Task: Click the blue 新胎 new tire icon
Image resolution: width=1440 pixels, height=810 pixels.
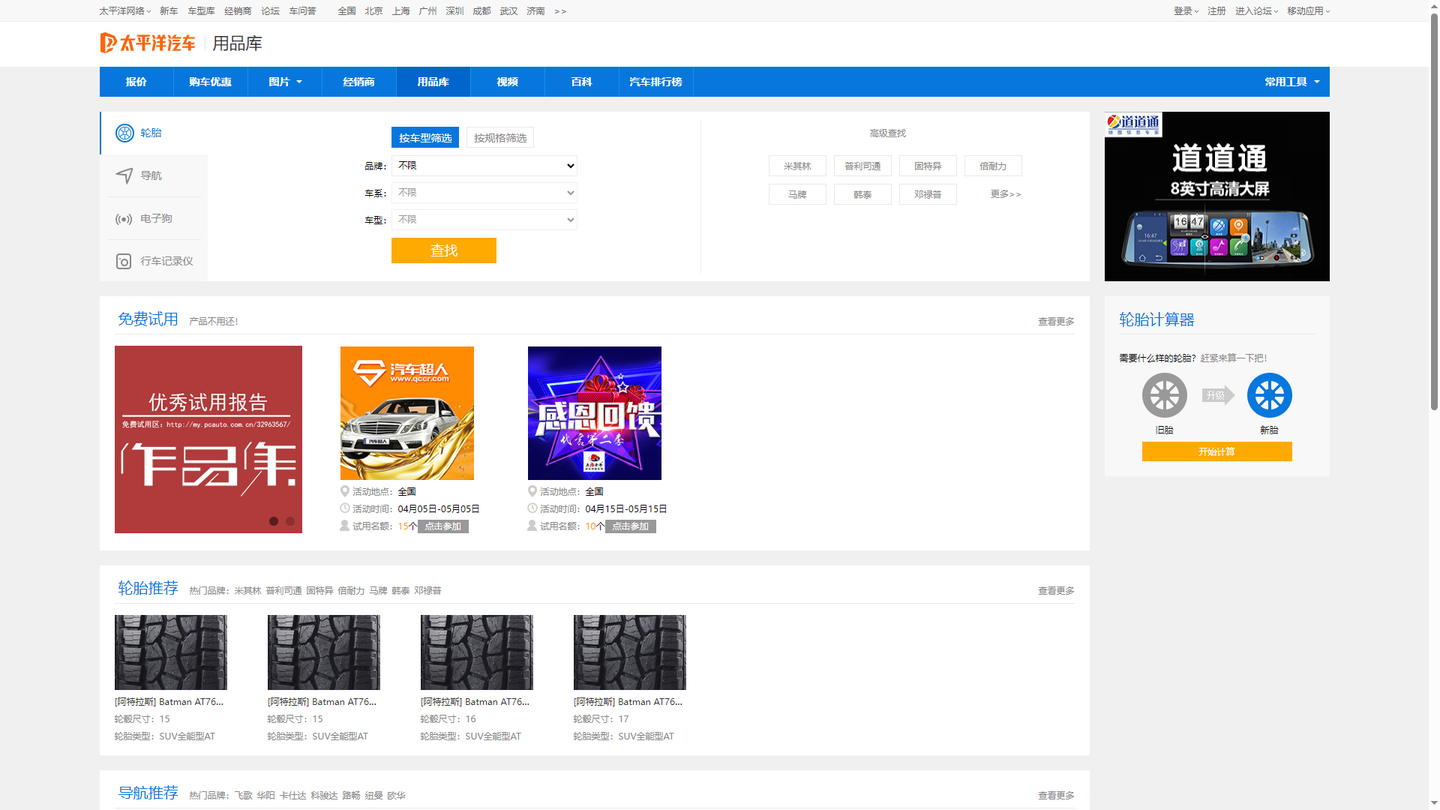Action: tap(1269, 395)
